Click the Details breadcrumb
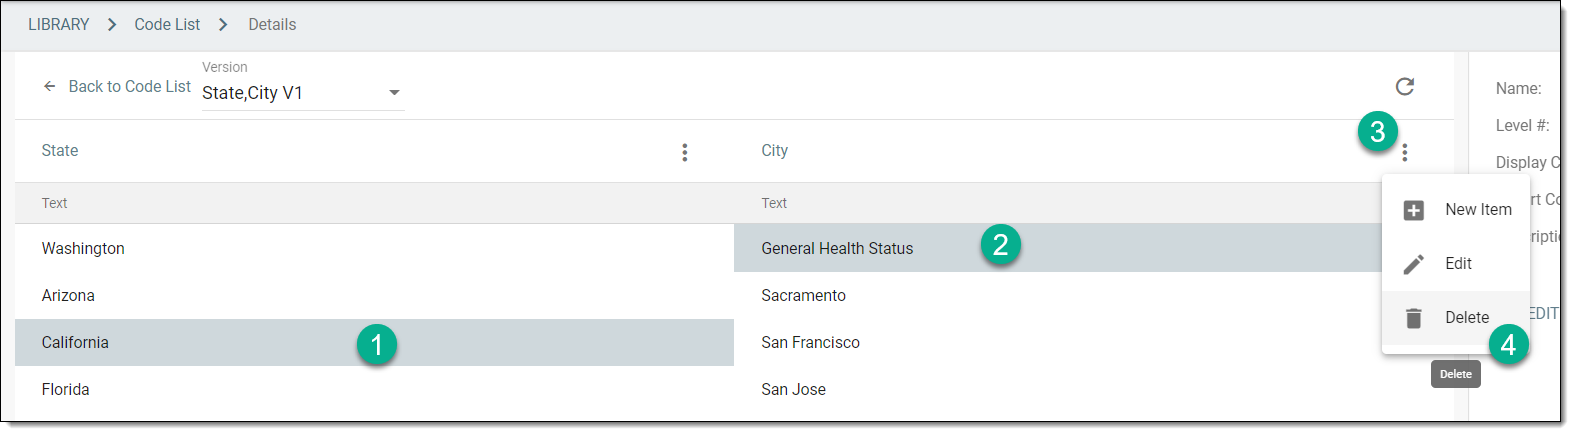This screenshot has width=1573, height=434. point(272,24)
